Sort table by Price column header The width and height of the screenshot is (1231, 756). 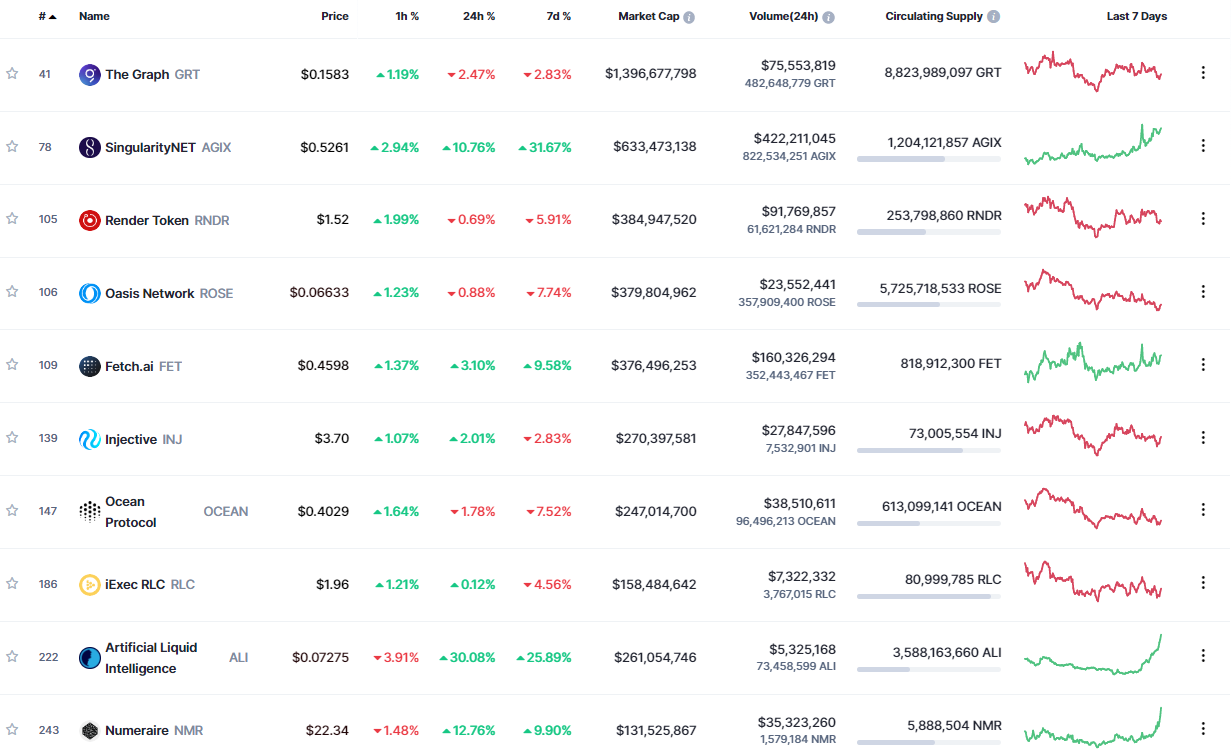[x=334, y=17]
